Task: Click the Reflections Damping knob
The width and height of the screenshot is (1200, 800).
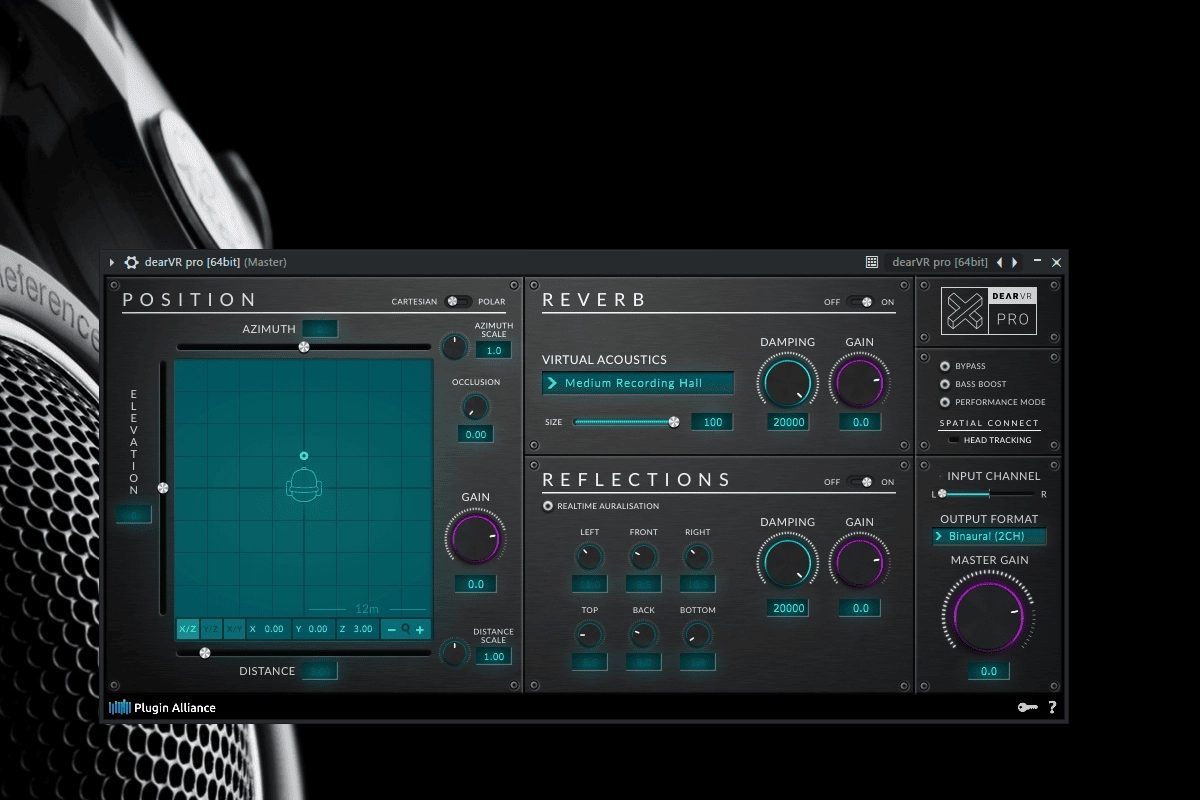Action: coord(788,562)
